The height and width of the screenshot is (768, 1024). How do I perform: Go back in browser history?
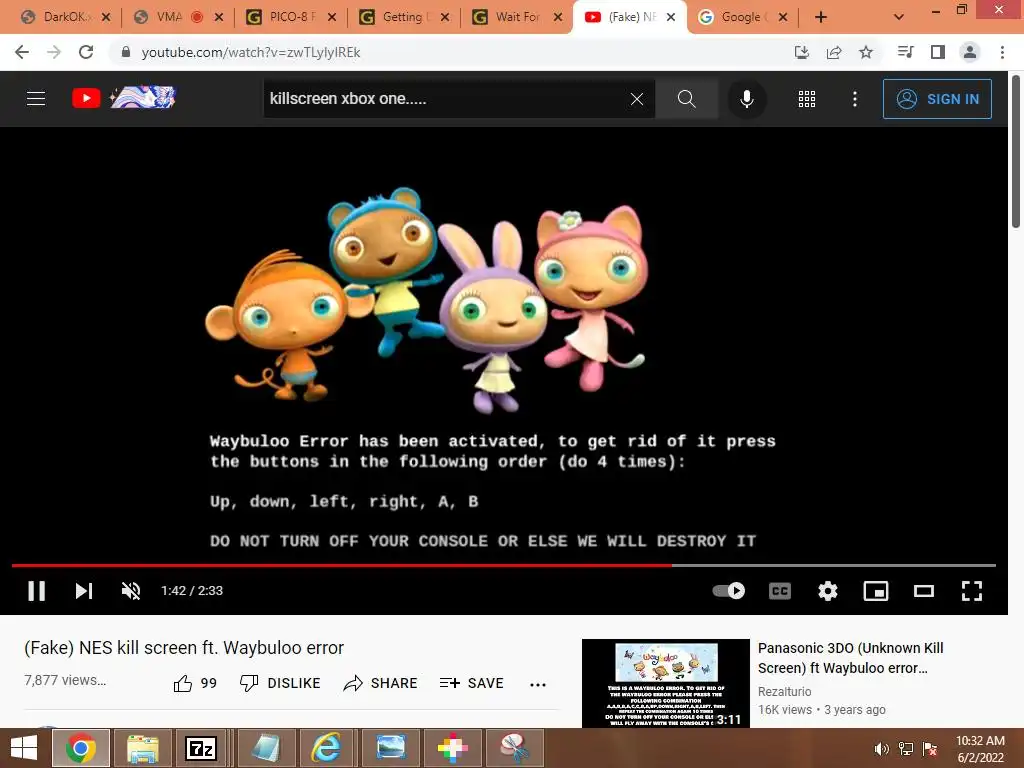[x=22, y=52]
